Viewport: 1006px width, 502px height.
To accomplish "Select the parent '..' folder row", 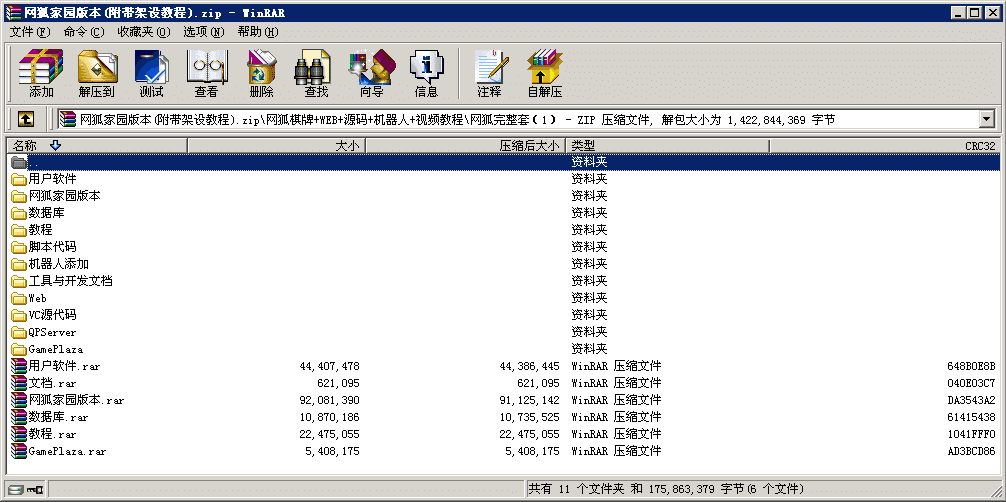I will click(504, 162).
